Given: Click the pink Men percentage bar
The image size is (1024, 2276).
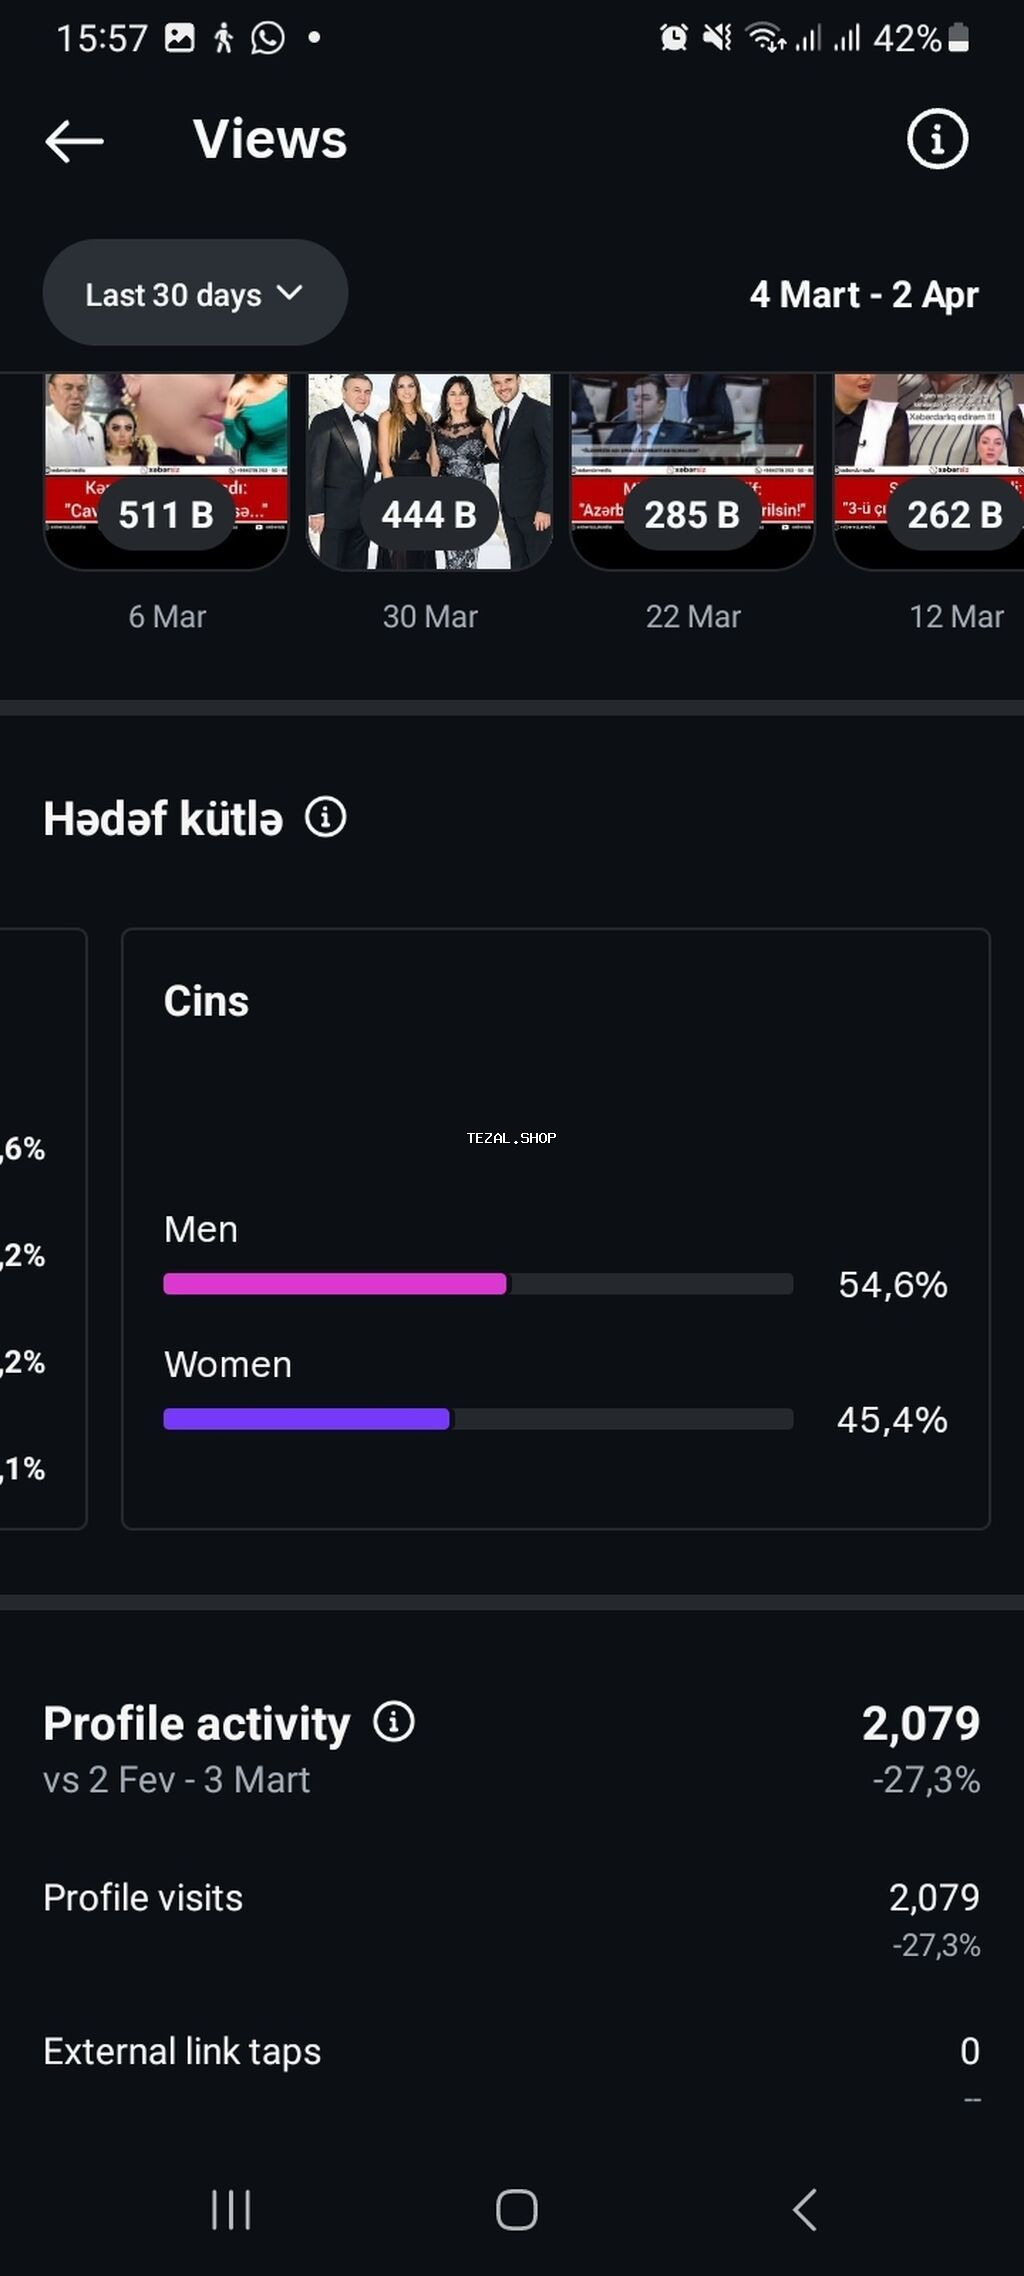Looking at the screenshot, I should click(336, 1284).
